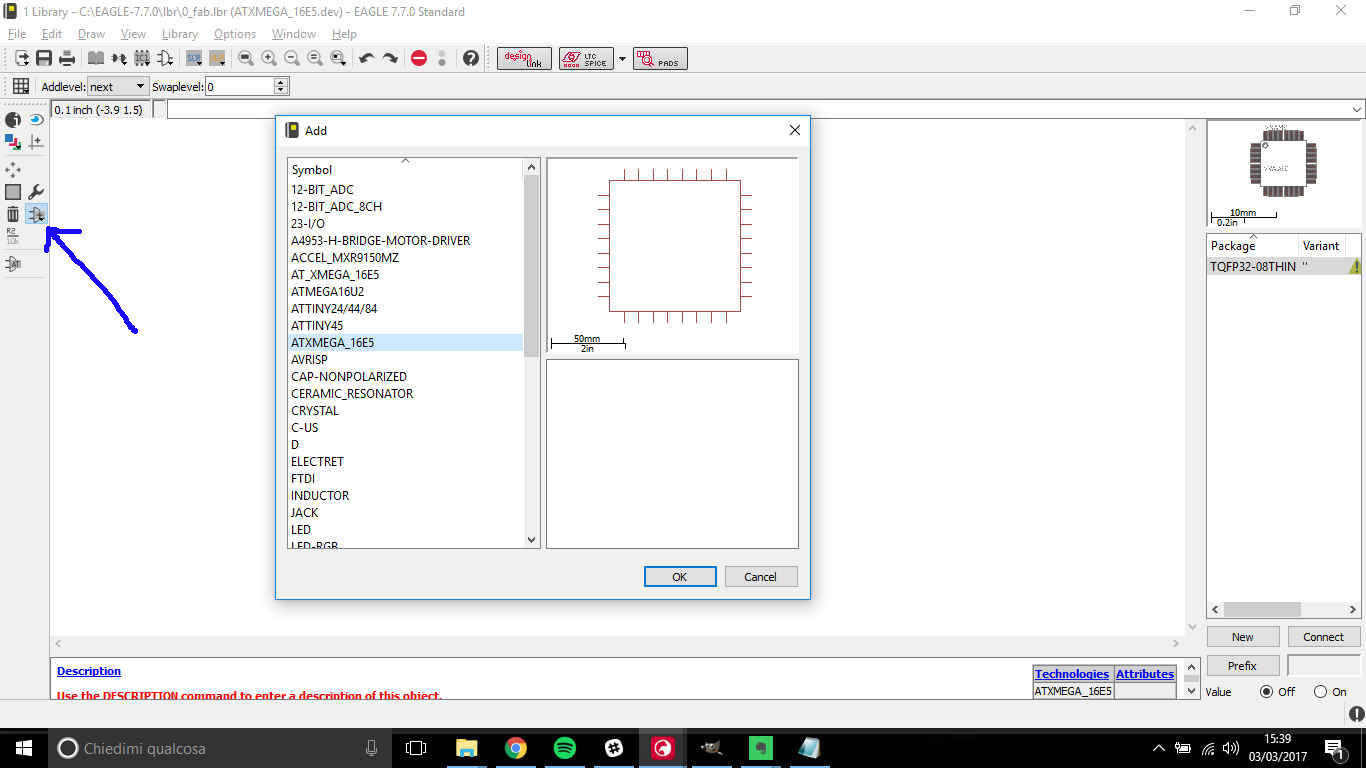Viewport: 1366px width, 768px height.
Task: Select the Move tool
Action: pos(13,170)
